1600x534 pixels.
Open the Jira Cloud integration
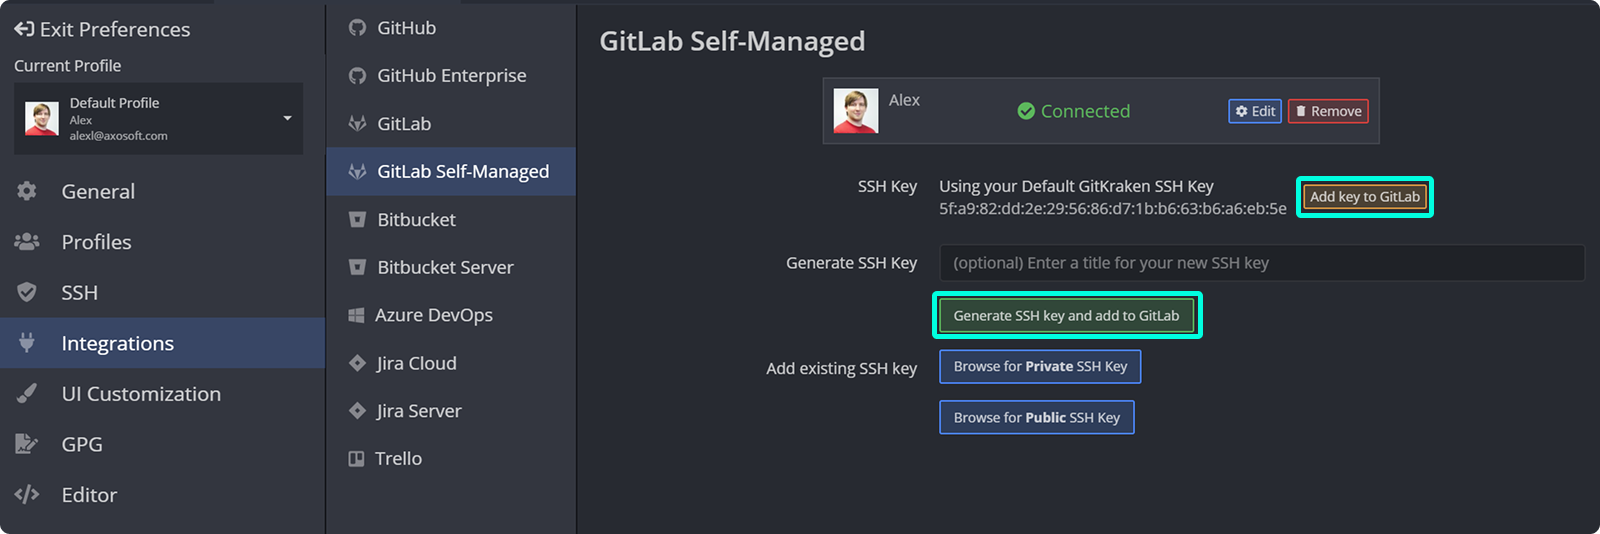tap(416, 363)
